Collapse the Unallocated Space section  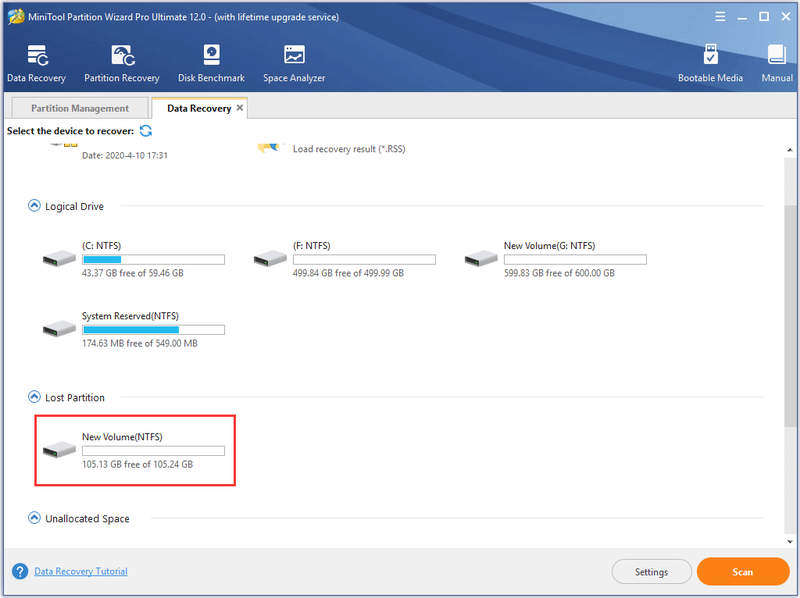coord(34,518)
